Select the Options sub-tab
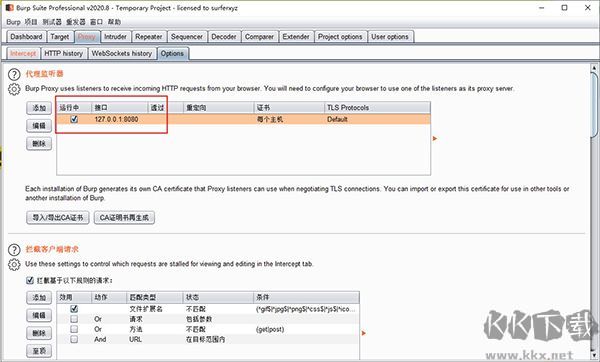 coord(172,53)
